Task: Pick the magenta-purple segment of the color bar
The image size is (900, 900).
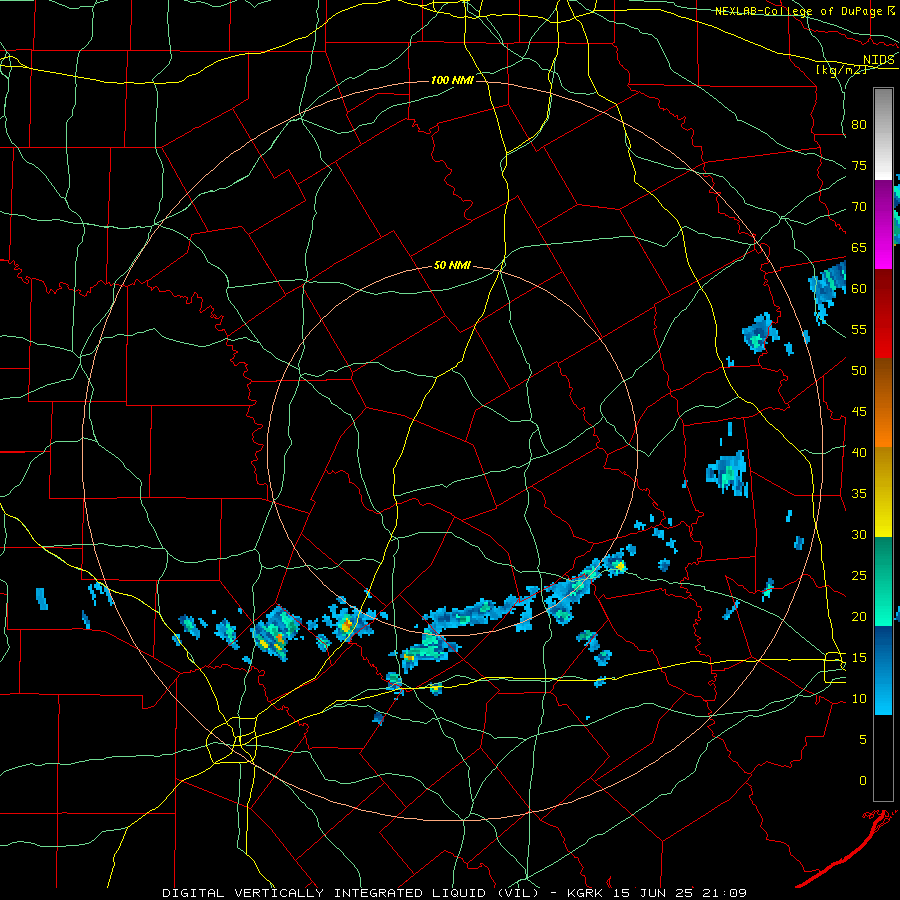Action: pyautogui.click(x=883, y=224)
